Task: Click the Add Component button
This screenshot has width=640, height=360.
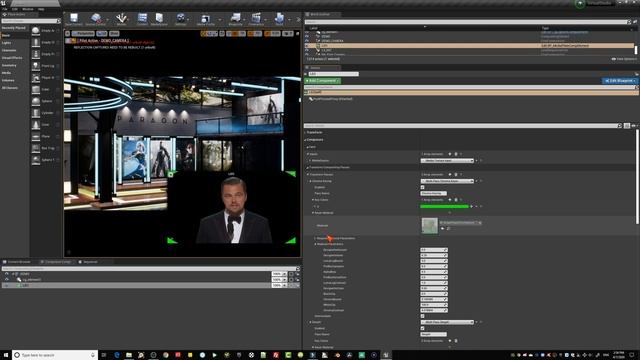Action: click(x=322, y=81)
